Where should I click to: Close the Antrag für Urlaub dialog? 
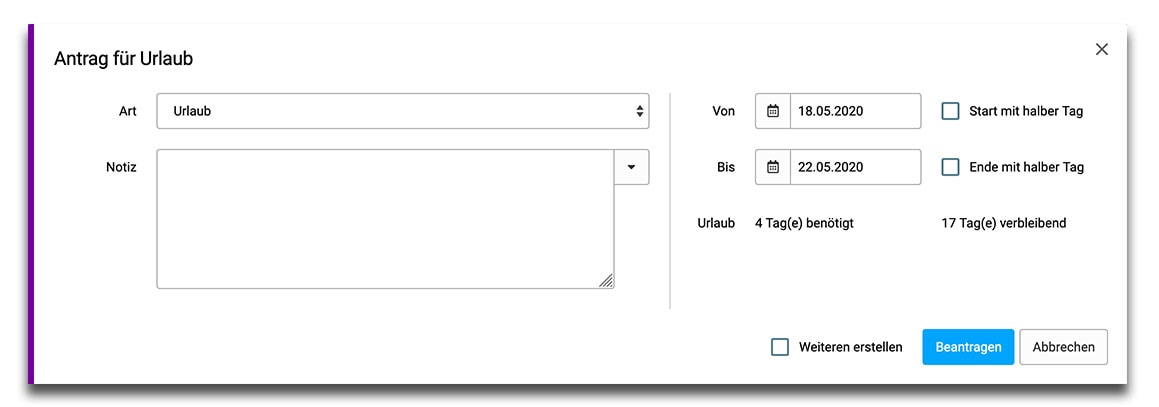1102,49
